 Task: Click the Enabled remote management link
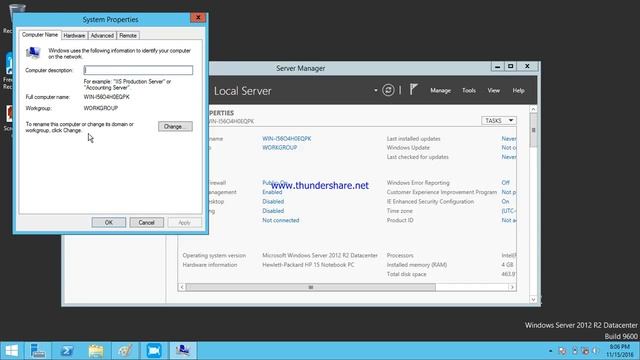coord(272,192)
